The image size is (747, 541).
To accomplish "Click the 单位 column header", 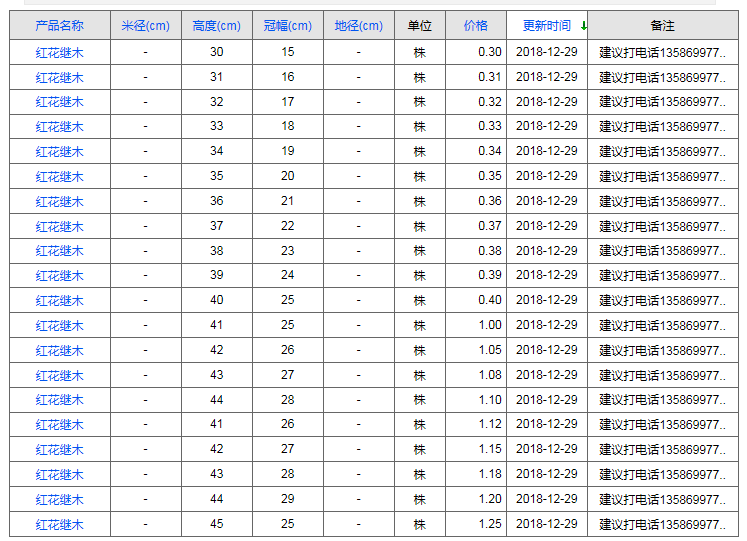I will point(420,26).
